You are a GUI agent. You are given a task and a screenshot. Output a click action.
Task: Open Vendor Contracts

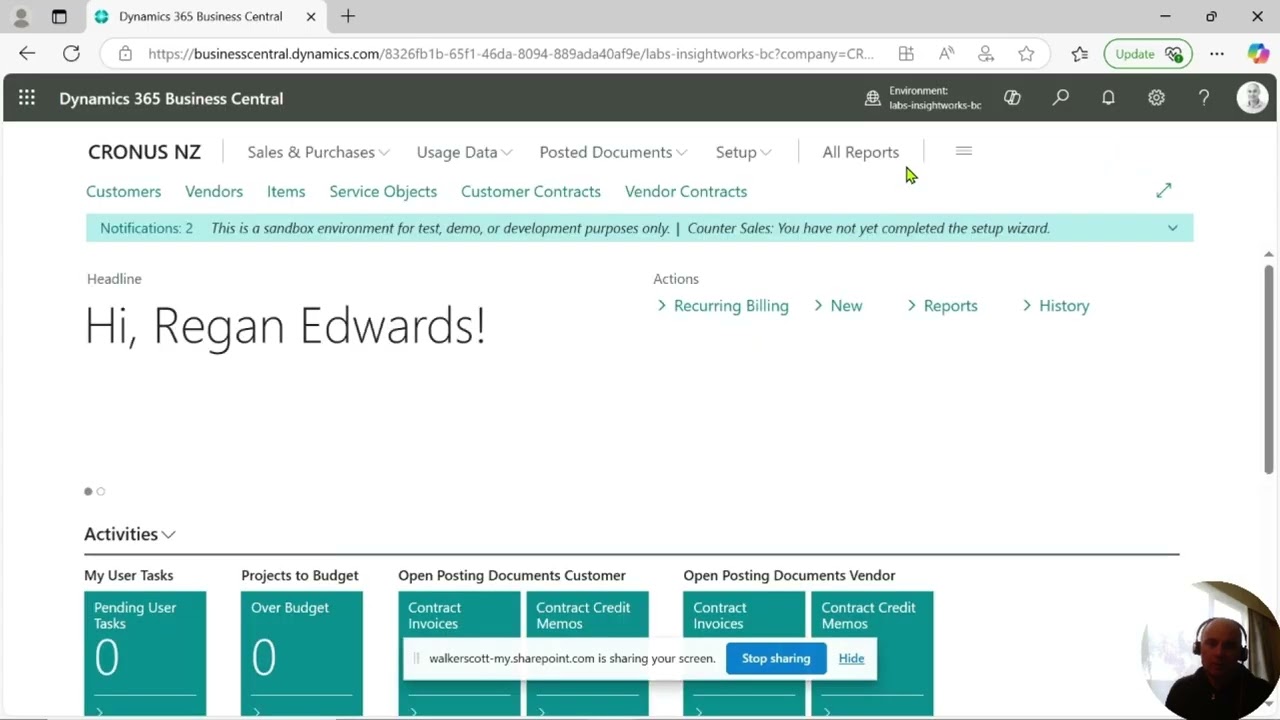point(686,191)
